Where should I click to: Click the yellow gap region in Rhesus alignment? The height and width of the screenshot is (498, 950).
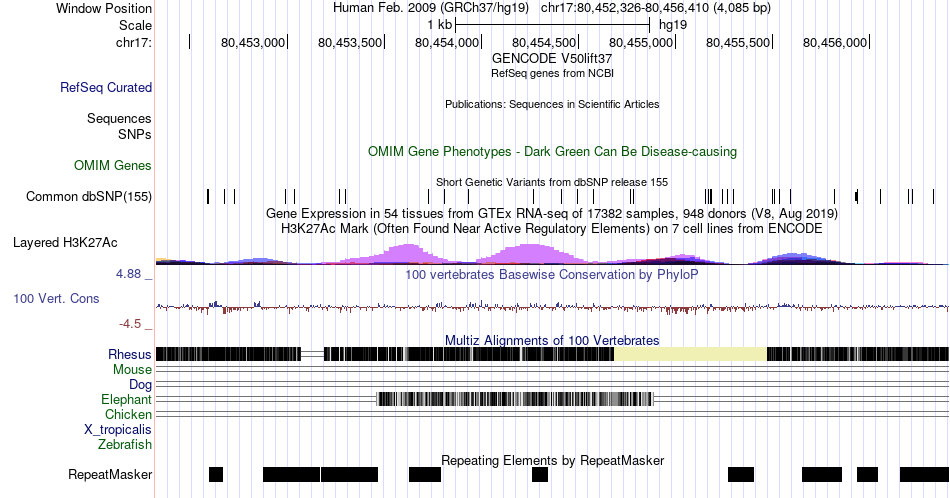(x=691, y=354)
